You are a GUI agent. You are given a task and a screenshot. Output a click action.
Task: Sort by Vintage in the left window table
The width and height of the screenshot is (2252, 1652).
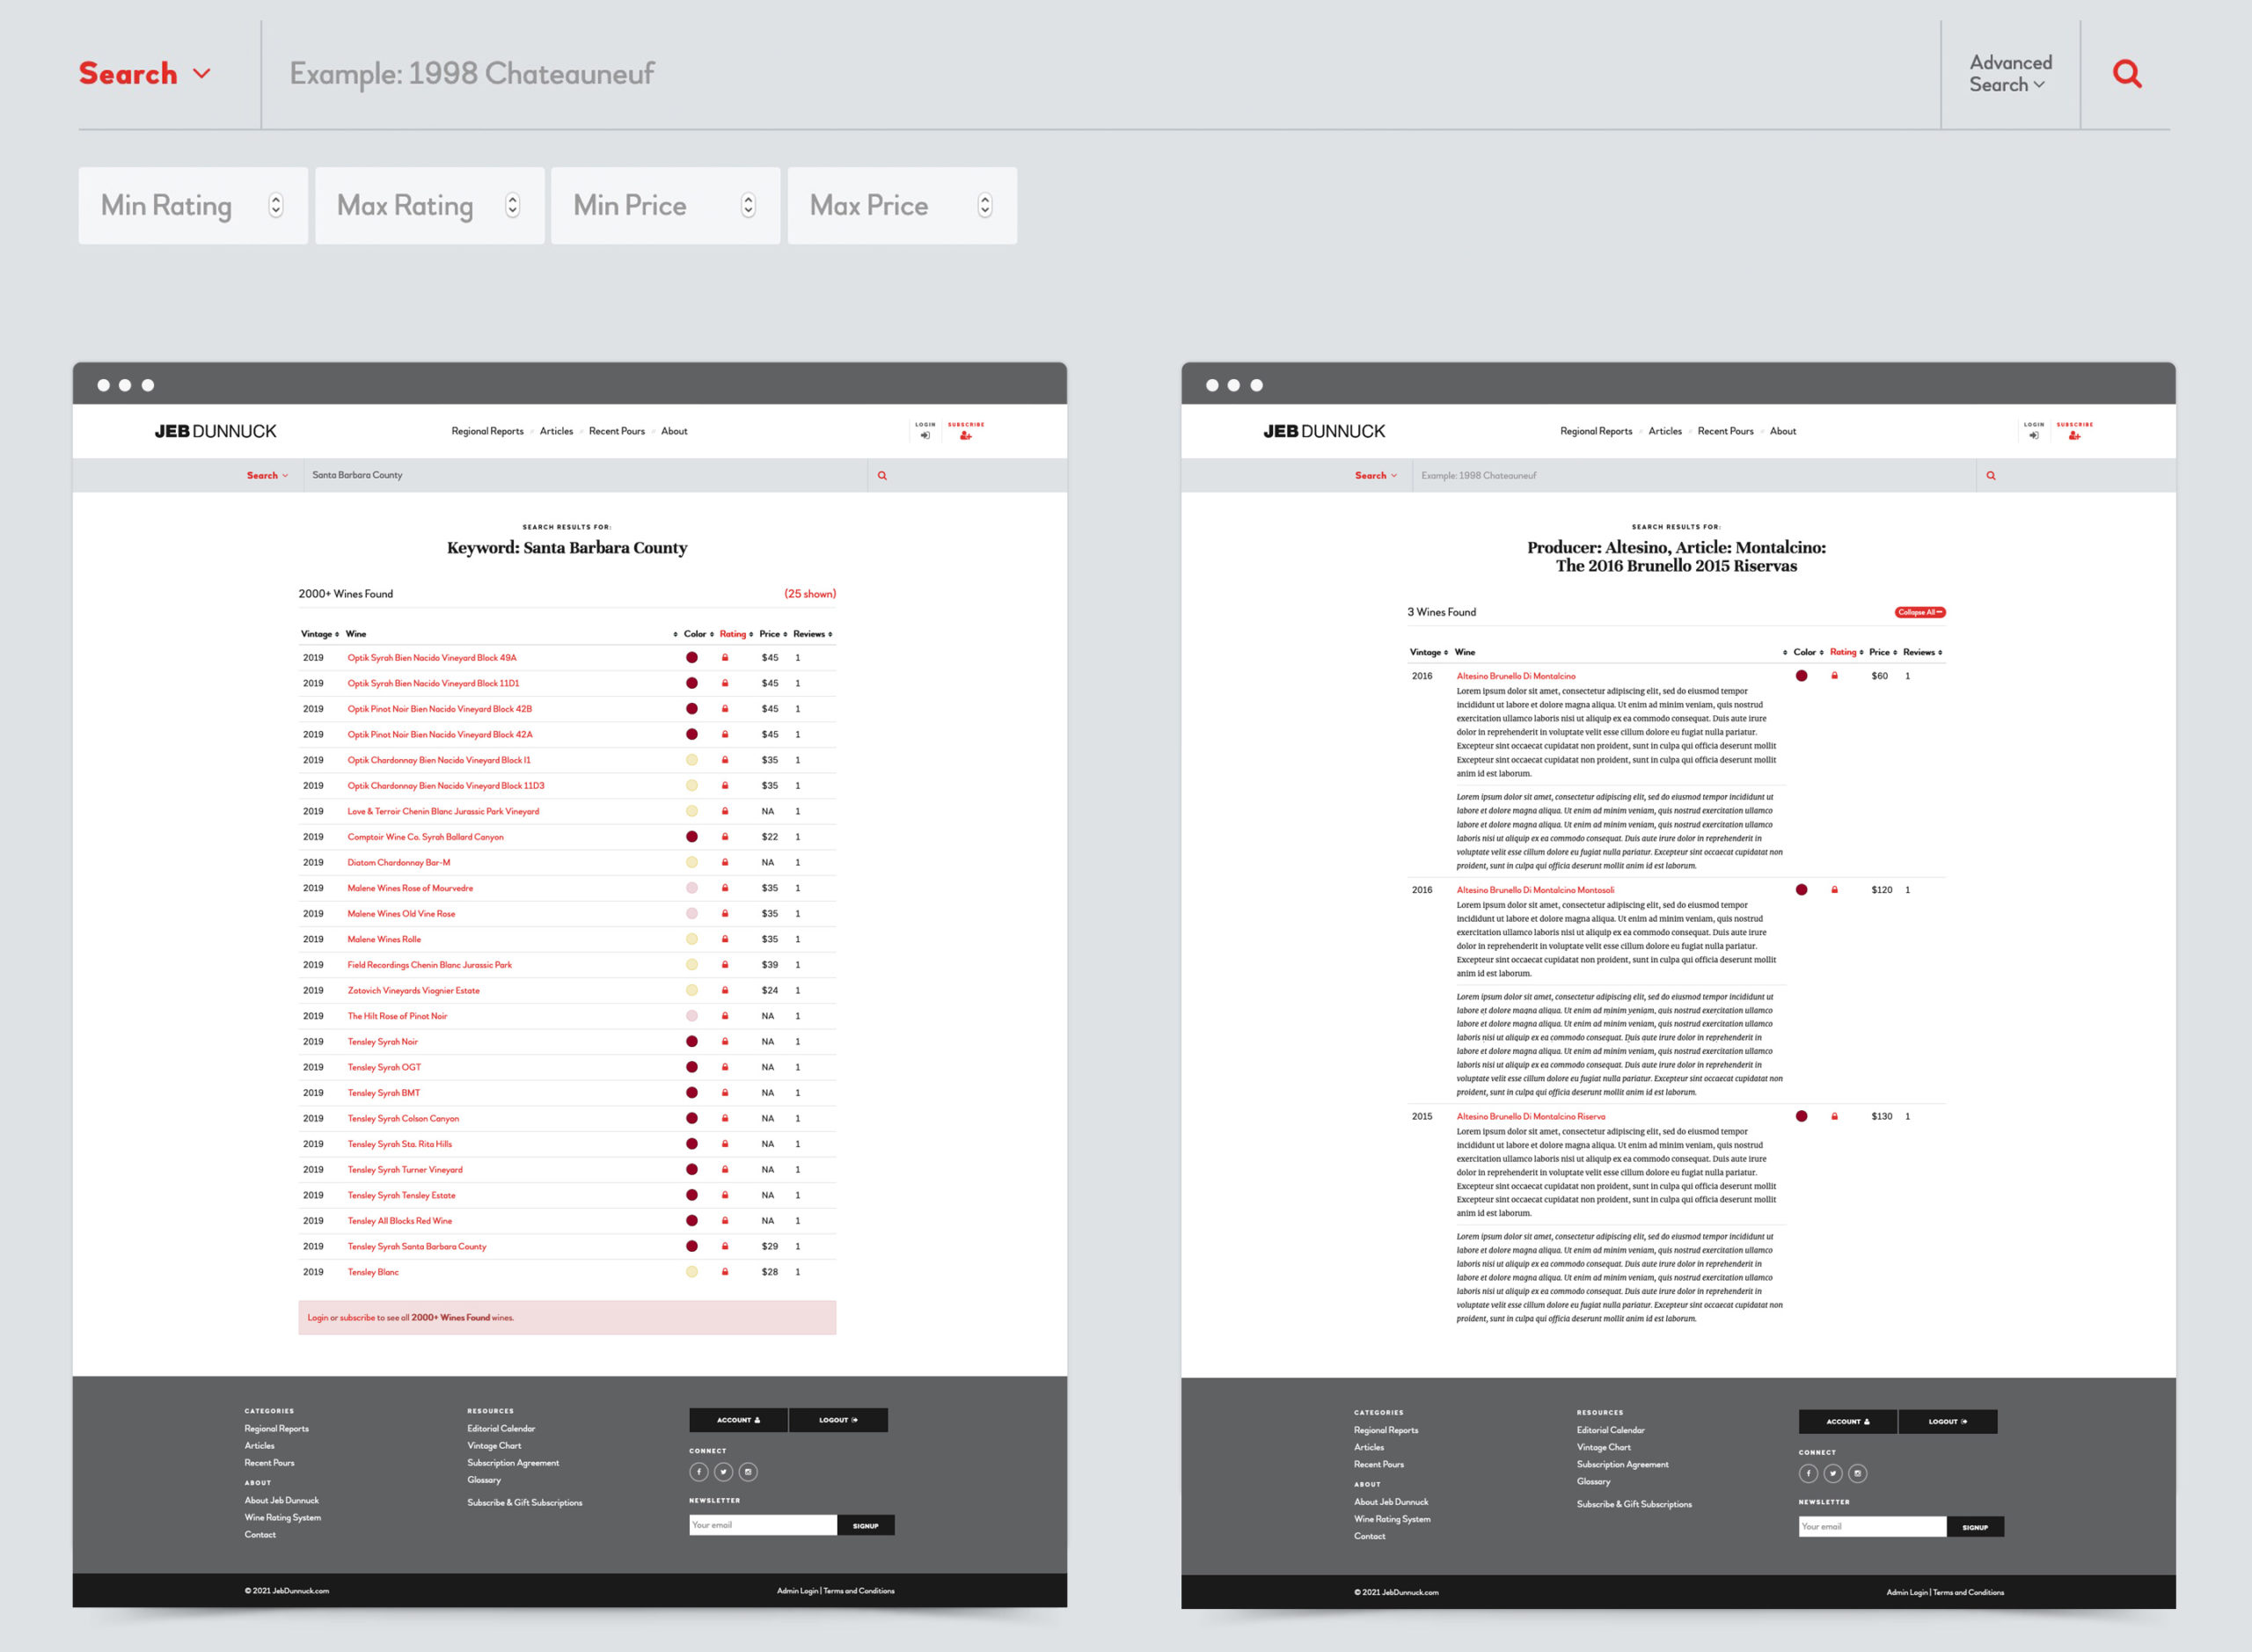320,634
